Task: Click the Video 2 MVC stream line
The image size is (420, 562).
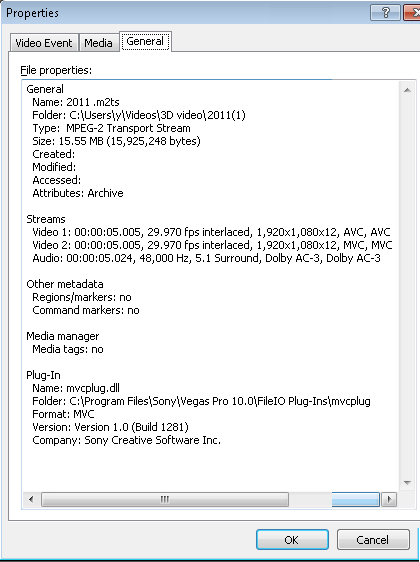Action: click(212, 245)
